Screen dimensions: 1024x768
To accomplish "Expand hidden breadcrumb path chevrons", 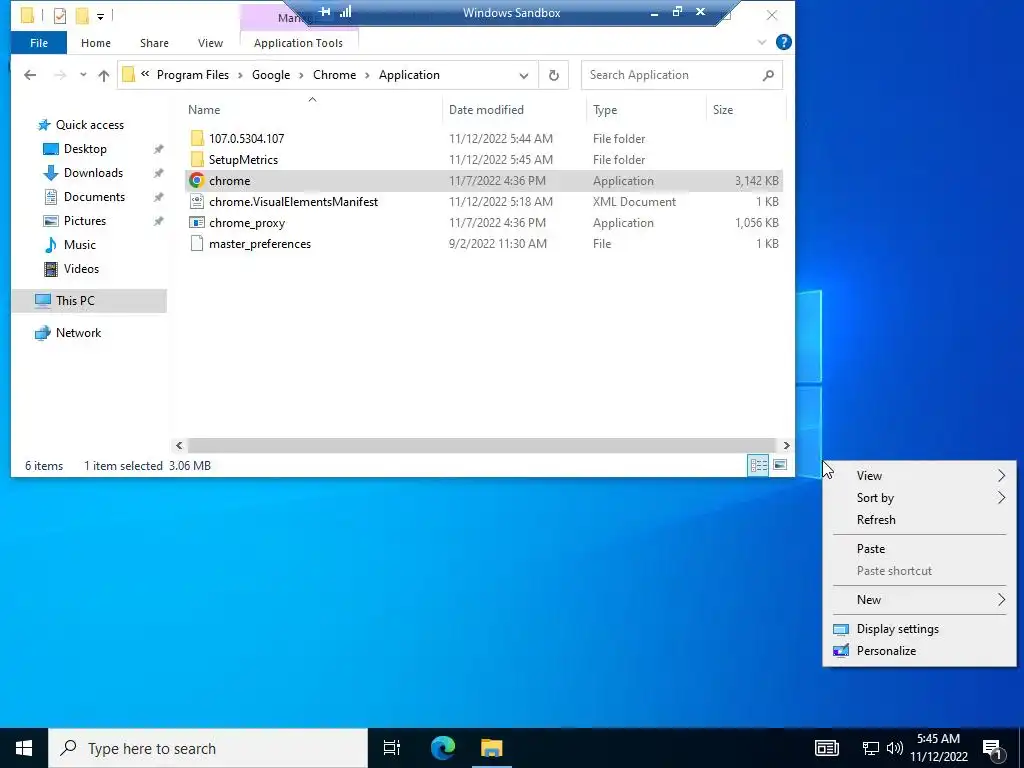I will [145, 74].
